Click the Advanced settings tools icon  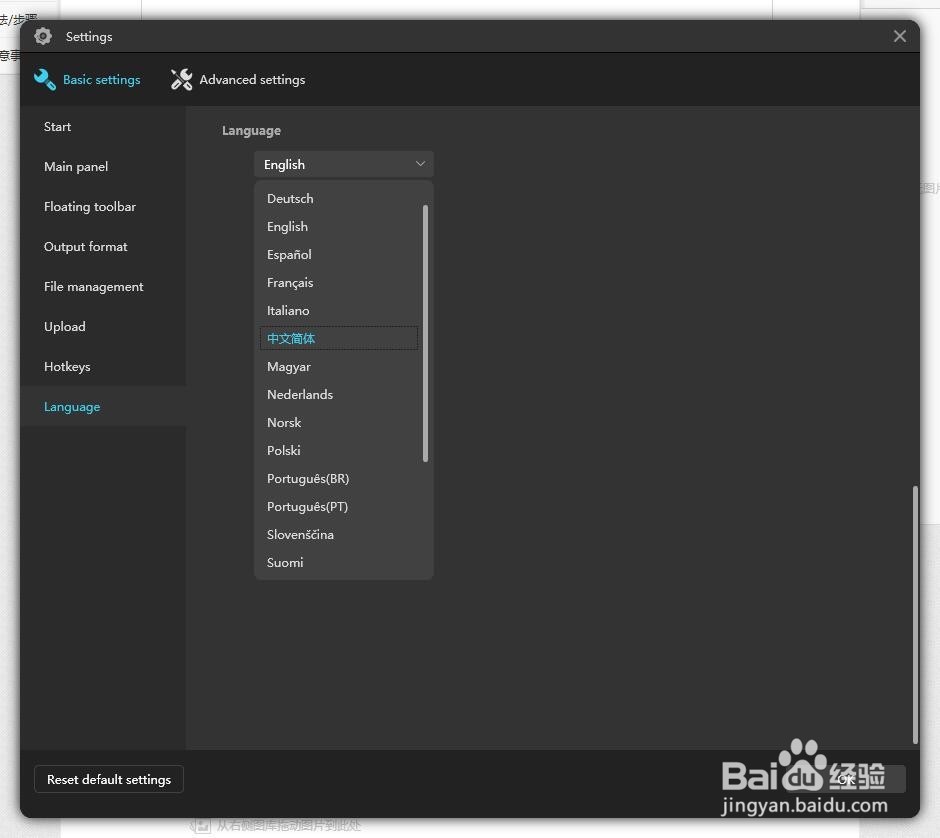coord(181,79)
